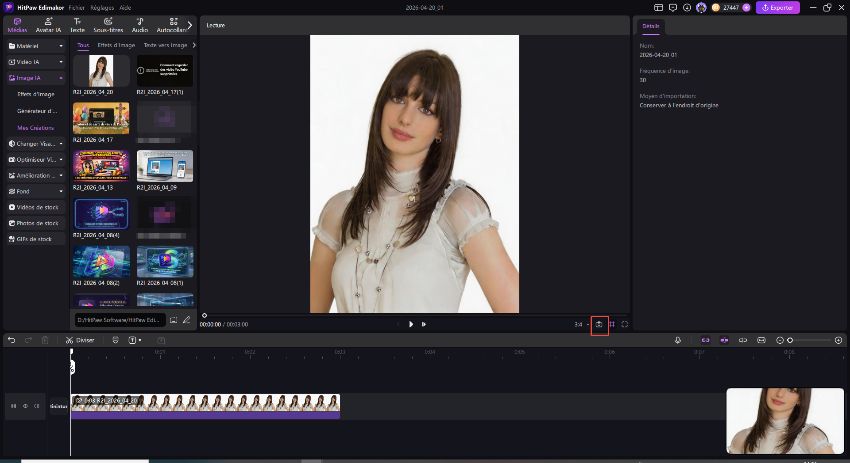Click the redo icon

click(x=28, y=340)
